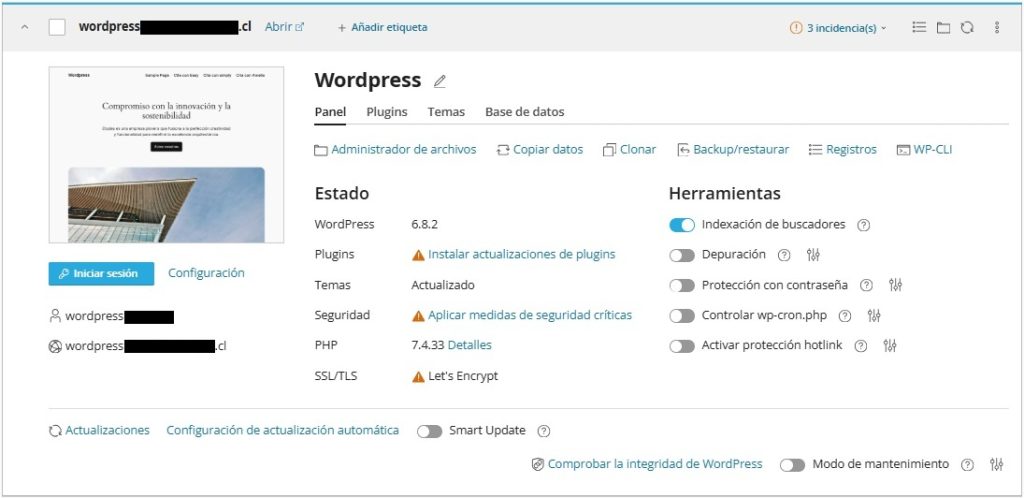The height and width of the screenshot is (498, 1024).
Task: Open the folder icon in header
Action: (943, 27)
